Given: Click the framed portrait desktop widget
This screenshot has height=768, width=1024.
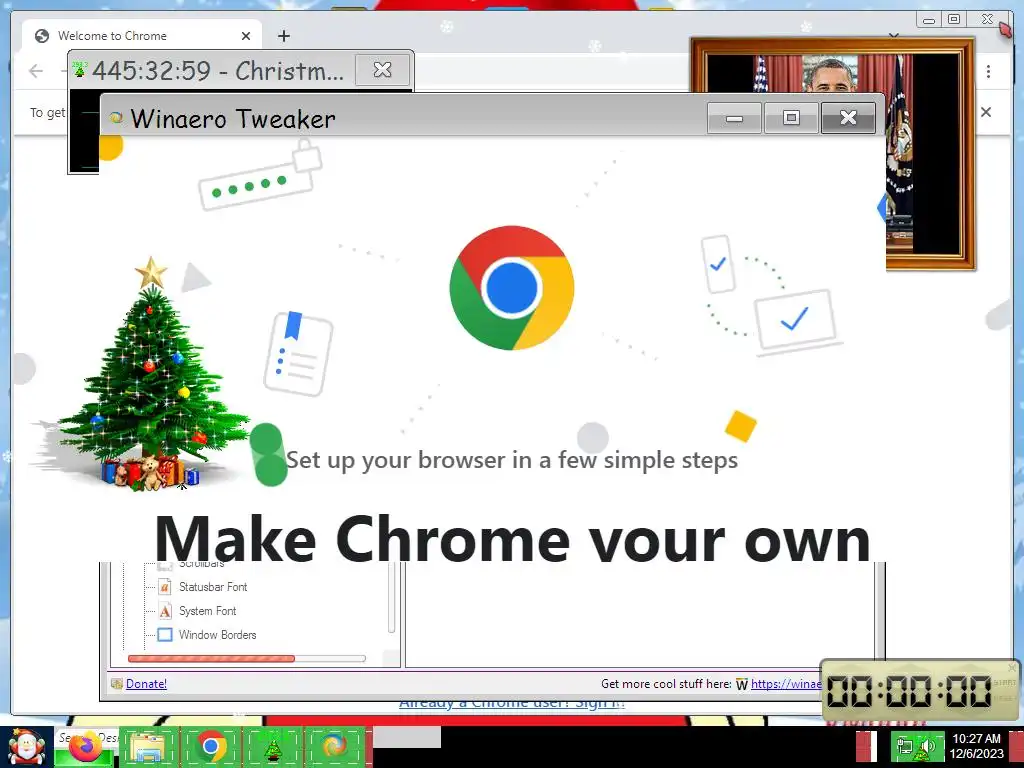Looking at the screenshot, I should pos(833,153).
